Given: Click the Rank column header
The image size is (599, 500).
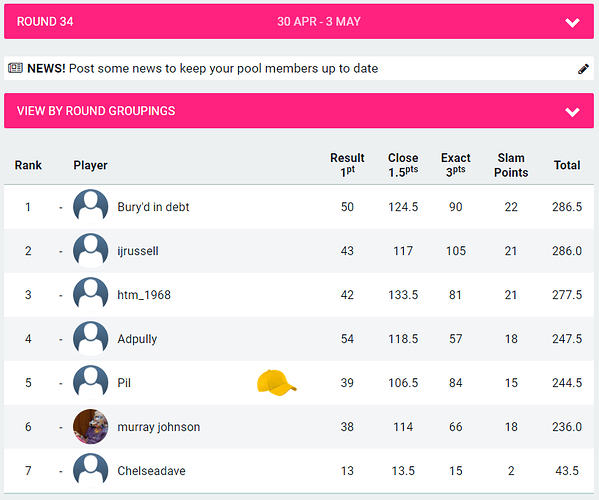Looking at the screenshot, I should (28, 165).
